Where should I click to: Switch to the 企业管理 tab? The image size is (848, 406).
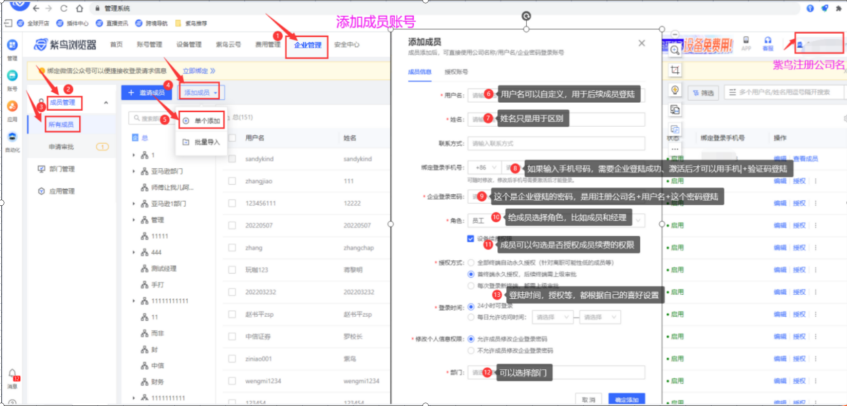tap(306, 45)
